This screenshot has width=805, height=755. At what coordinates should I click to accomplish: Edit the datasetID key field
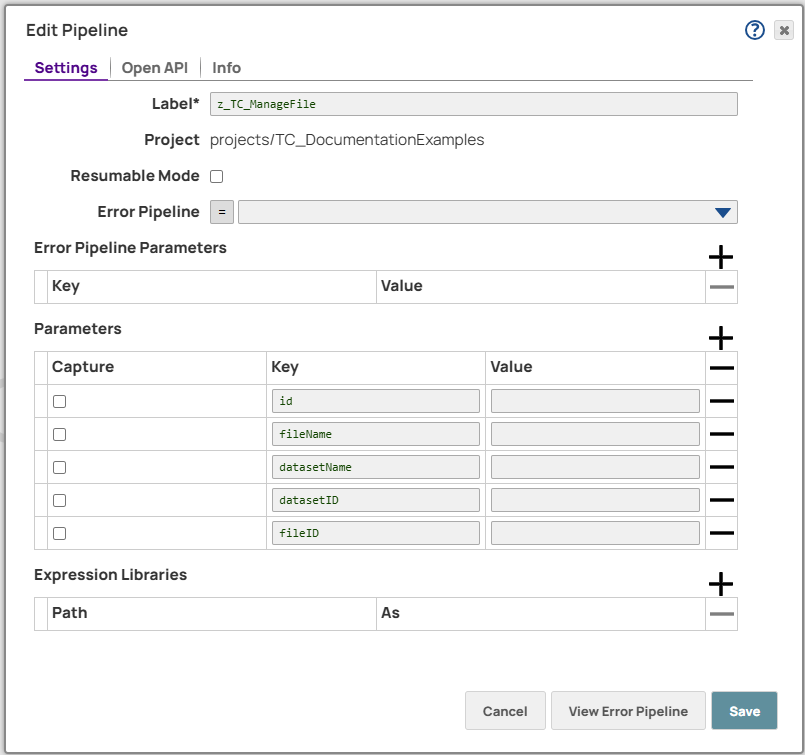375,500
